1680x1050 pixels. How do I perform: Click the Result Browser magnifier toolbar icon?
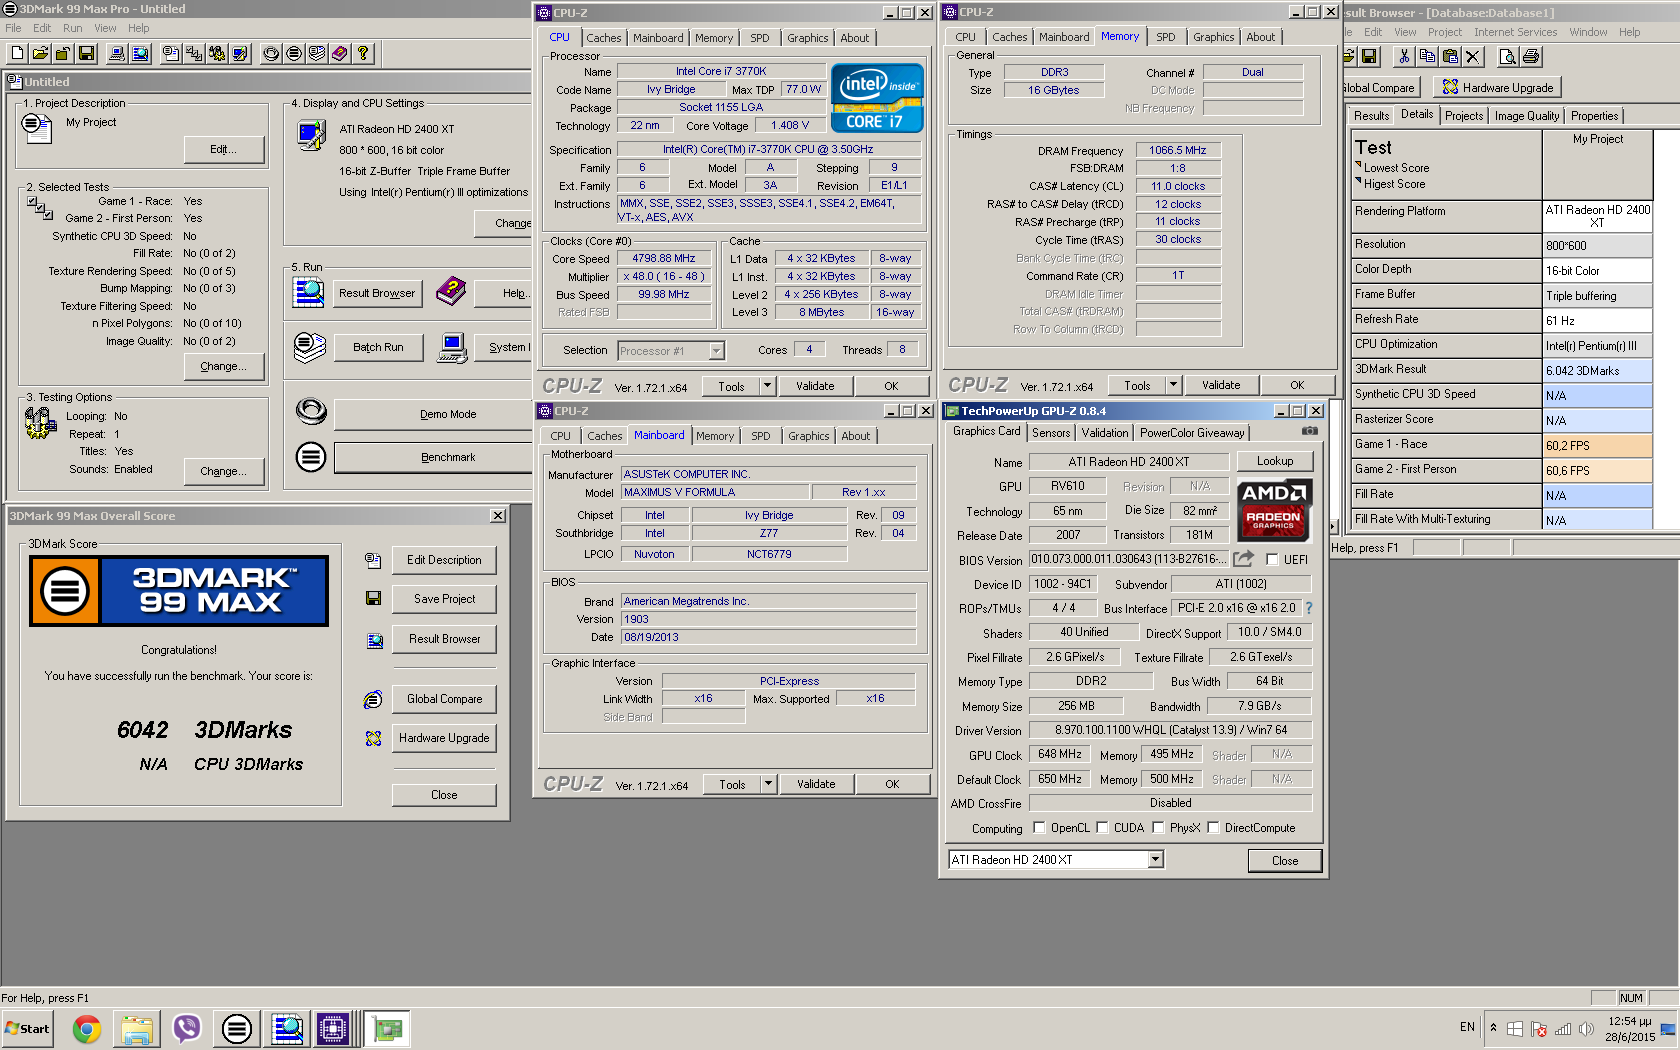(x=140, y=53)
